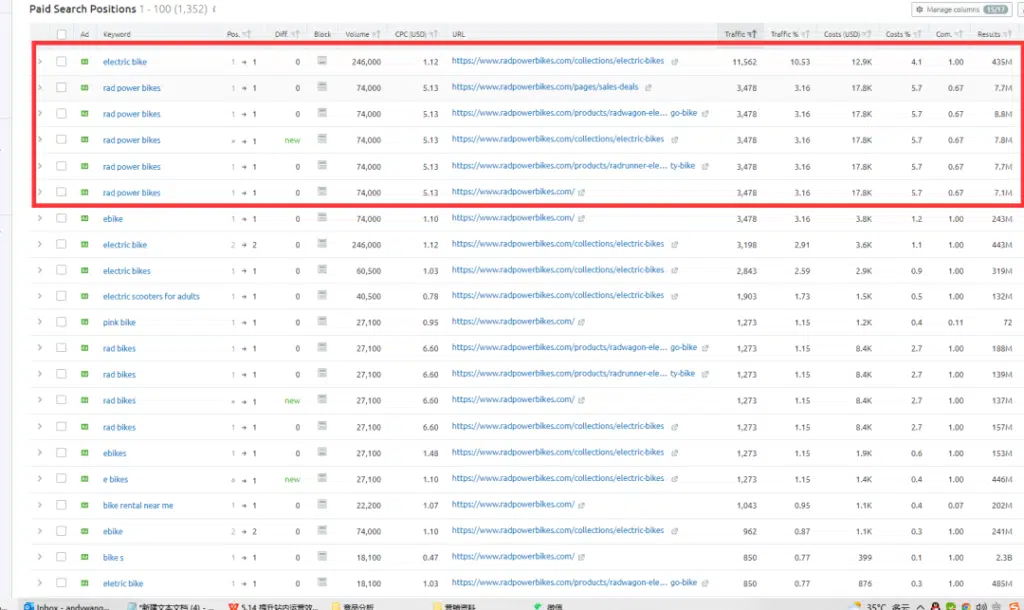This screenshot has width=1024, height=610.
Task: Expand the bike rental near me row
Action: tap(40, 505)
